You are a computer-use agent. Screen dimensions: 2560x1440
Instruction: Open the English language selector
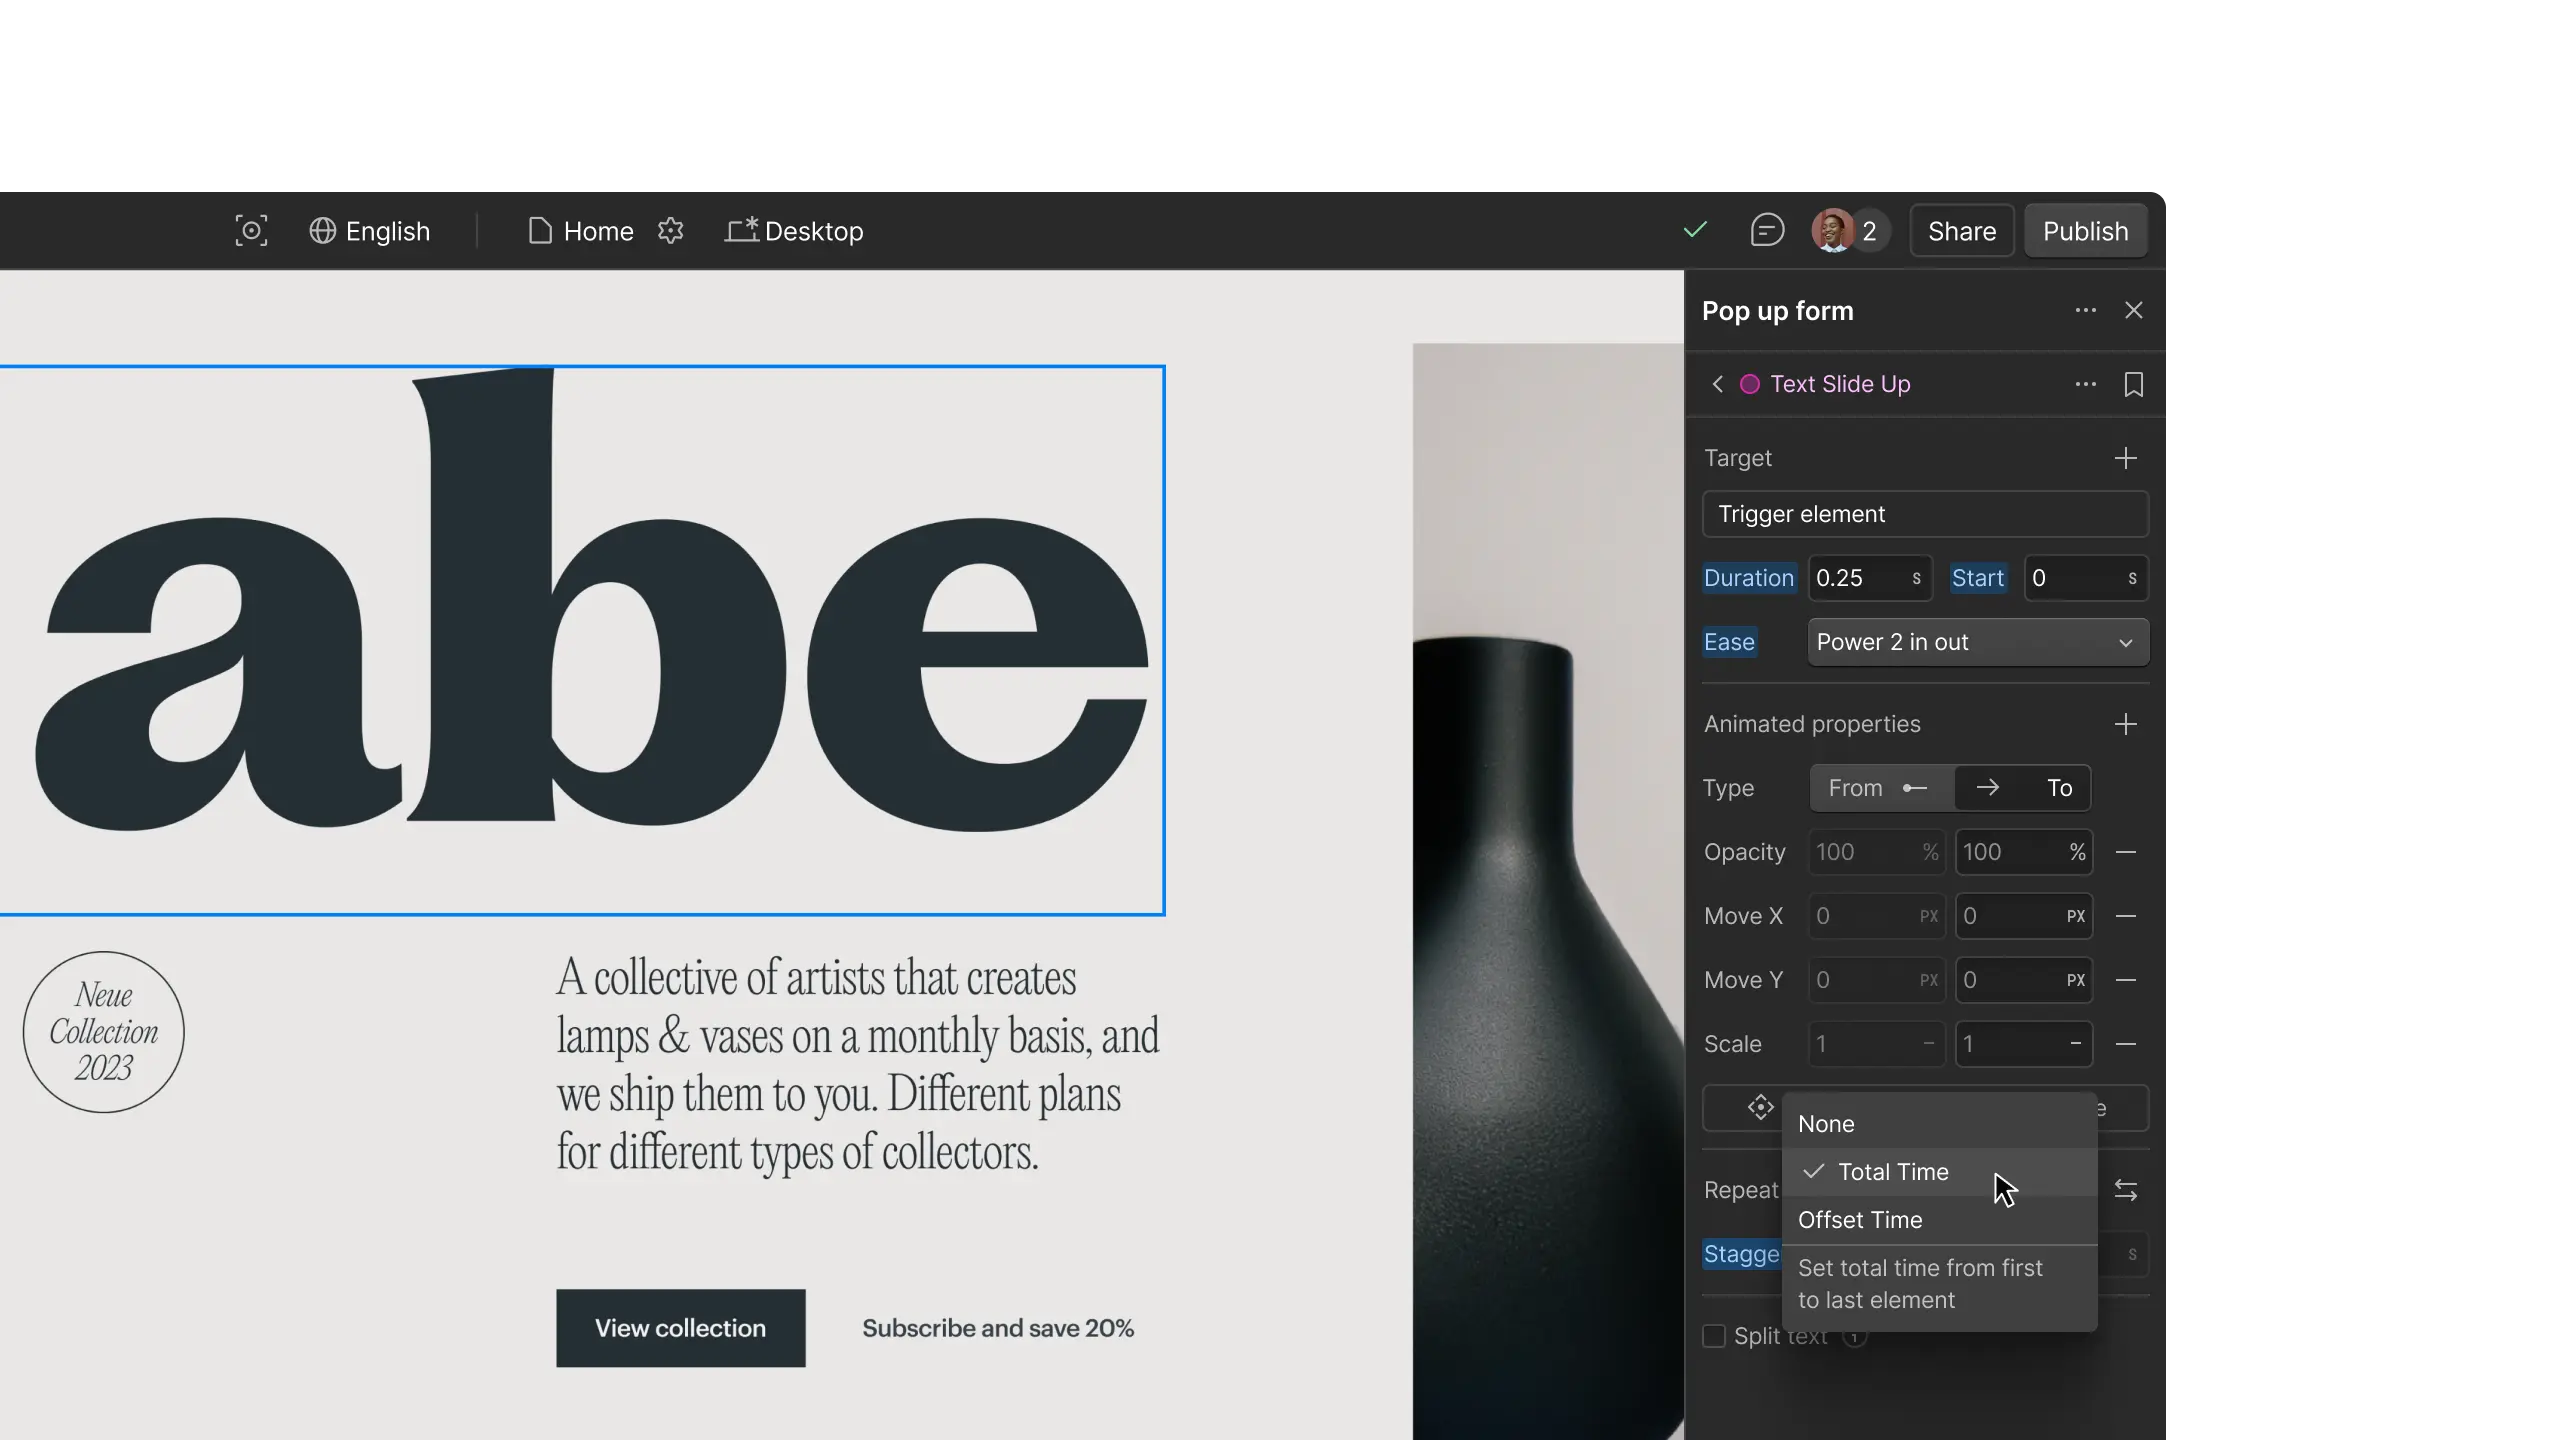[x=370, y=231]
